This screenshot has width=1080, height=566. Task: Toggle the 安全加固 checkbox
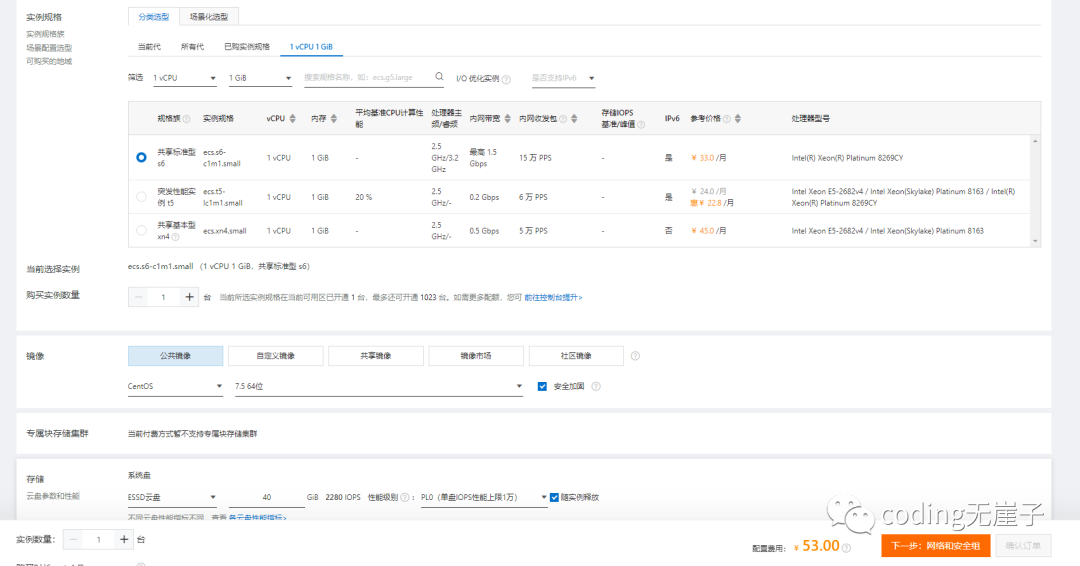(542, 386)
